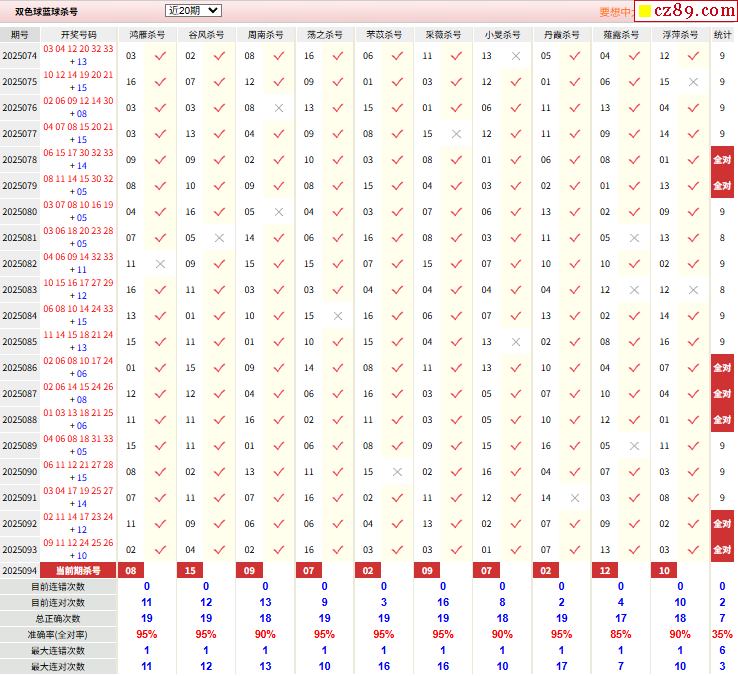
Task: Select the 荡之杀号 column header
Action: coord(325,35)
